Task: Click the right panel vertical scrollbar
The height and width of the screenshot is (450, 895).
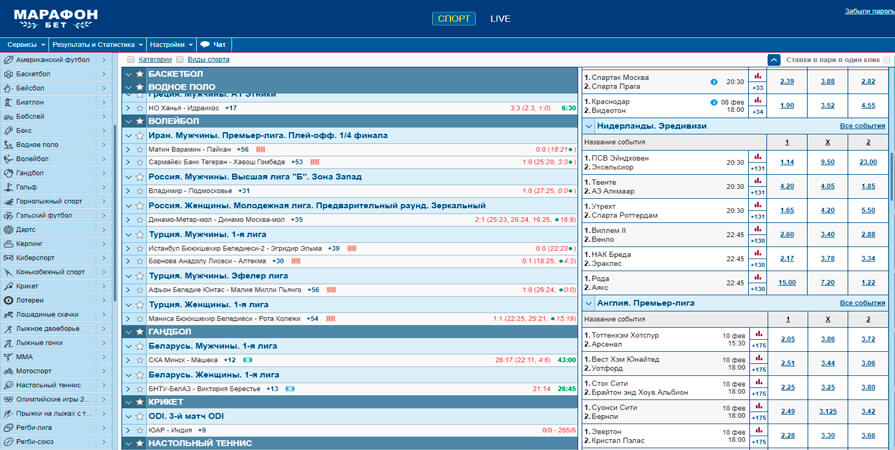Action: point(891,175)
